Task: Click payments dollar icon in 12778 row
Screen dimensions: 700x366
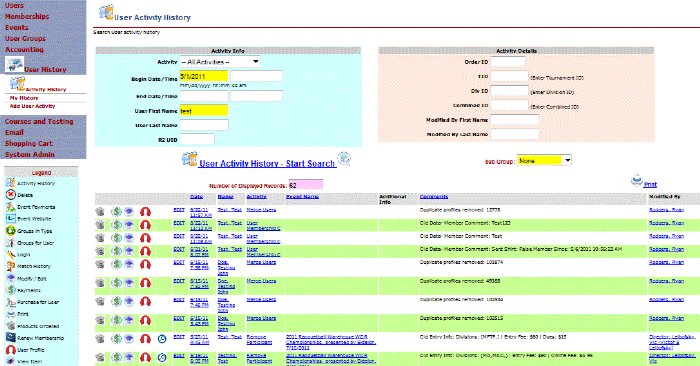Action: (116, 212)
